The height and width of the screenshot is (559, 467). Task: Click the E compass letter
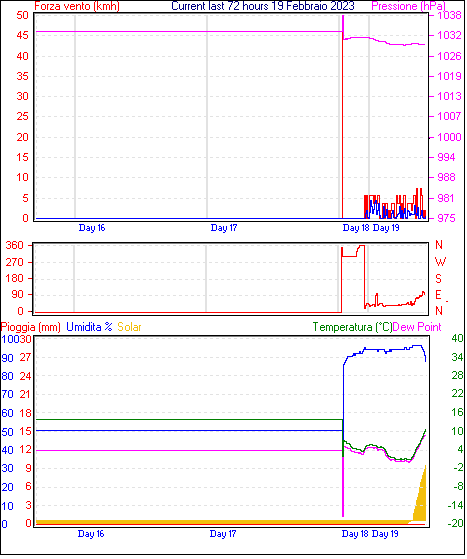tap(438, 295)
